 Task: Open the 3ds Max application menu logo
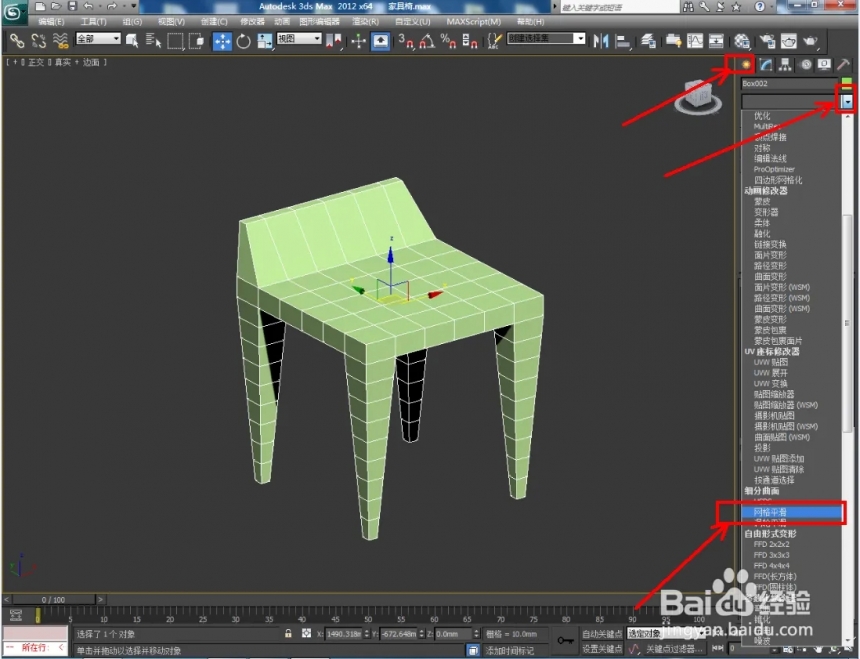tap(13, 12)
